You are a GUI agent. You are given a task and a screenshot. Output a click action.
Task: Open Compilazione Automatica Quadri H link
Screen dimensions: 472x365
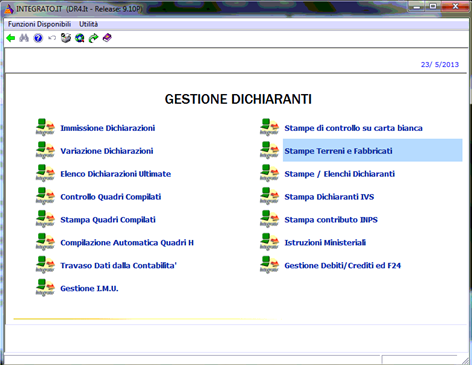point(127,243)
